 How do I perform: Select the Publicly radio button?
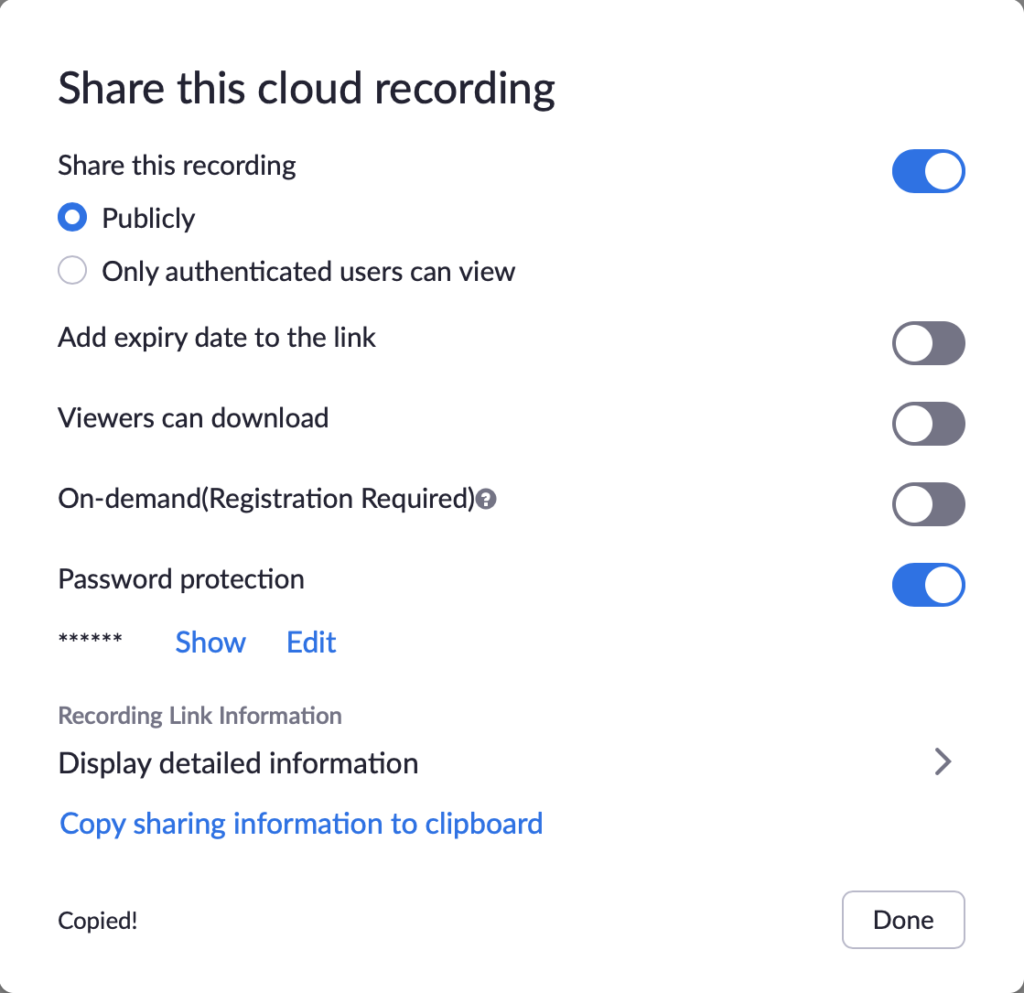[72, 217]
